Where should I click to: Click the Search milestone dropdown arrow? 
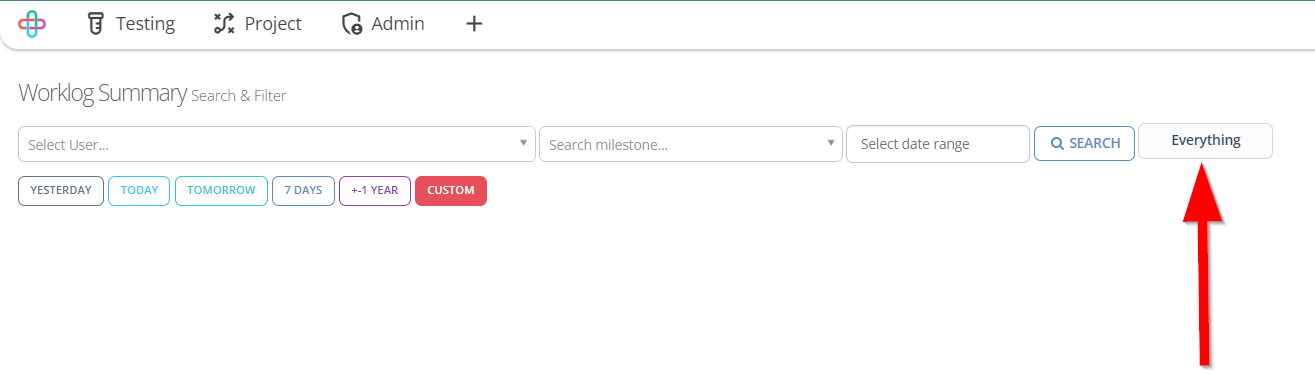click(830, 143)
